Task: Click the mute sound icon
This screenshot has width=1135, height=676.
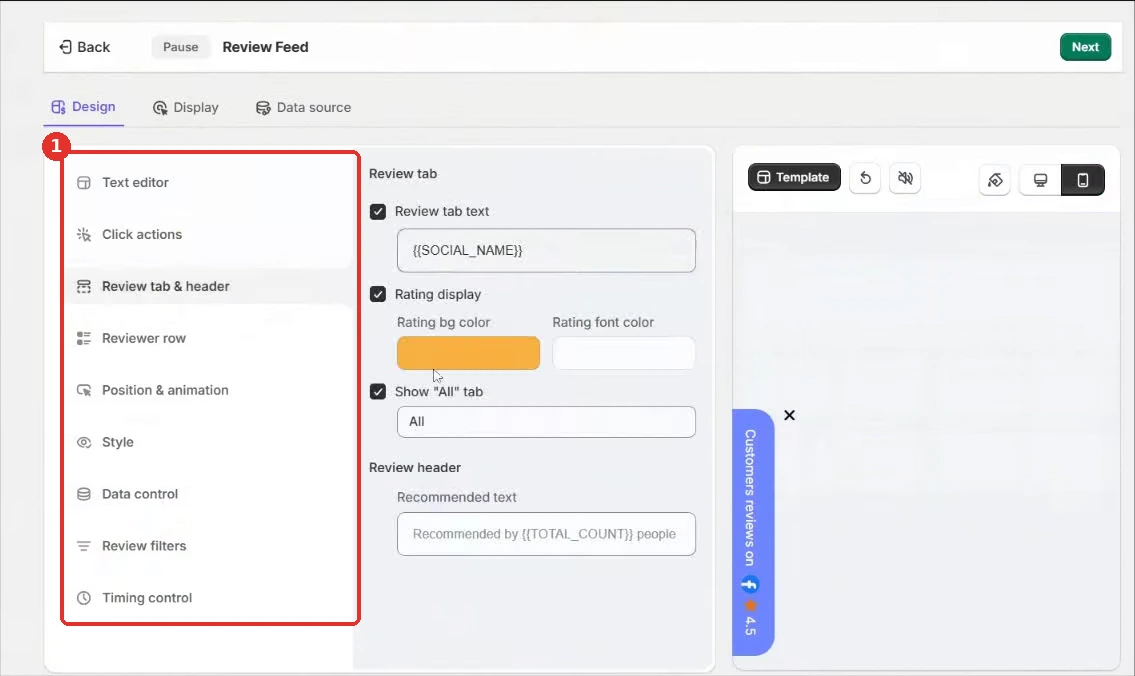Action: tap(906, 178)
